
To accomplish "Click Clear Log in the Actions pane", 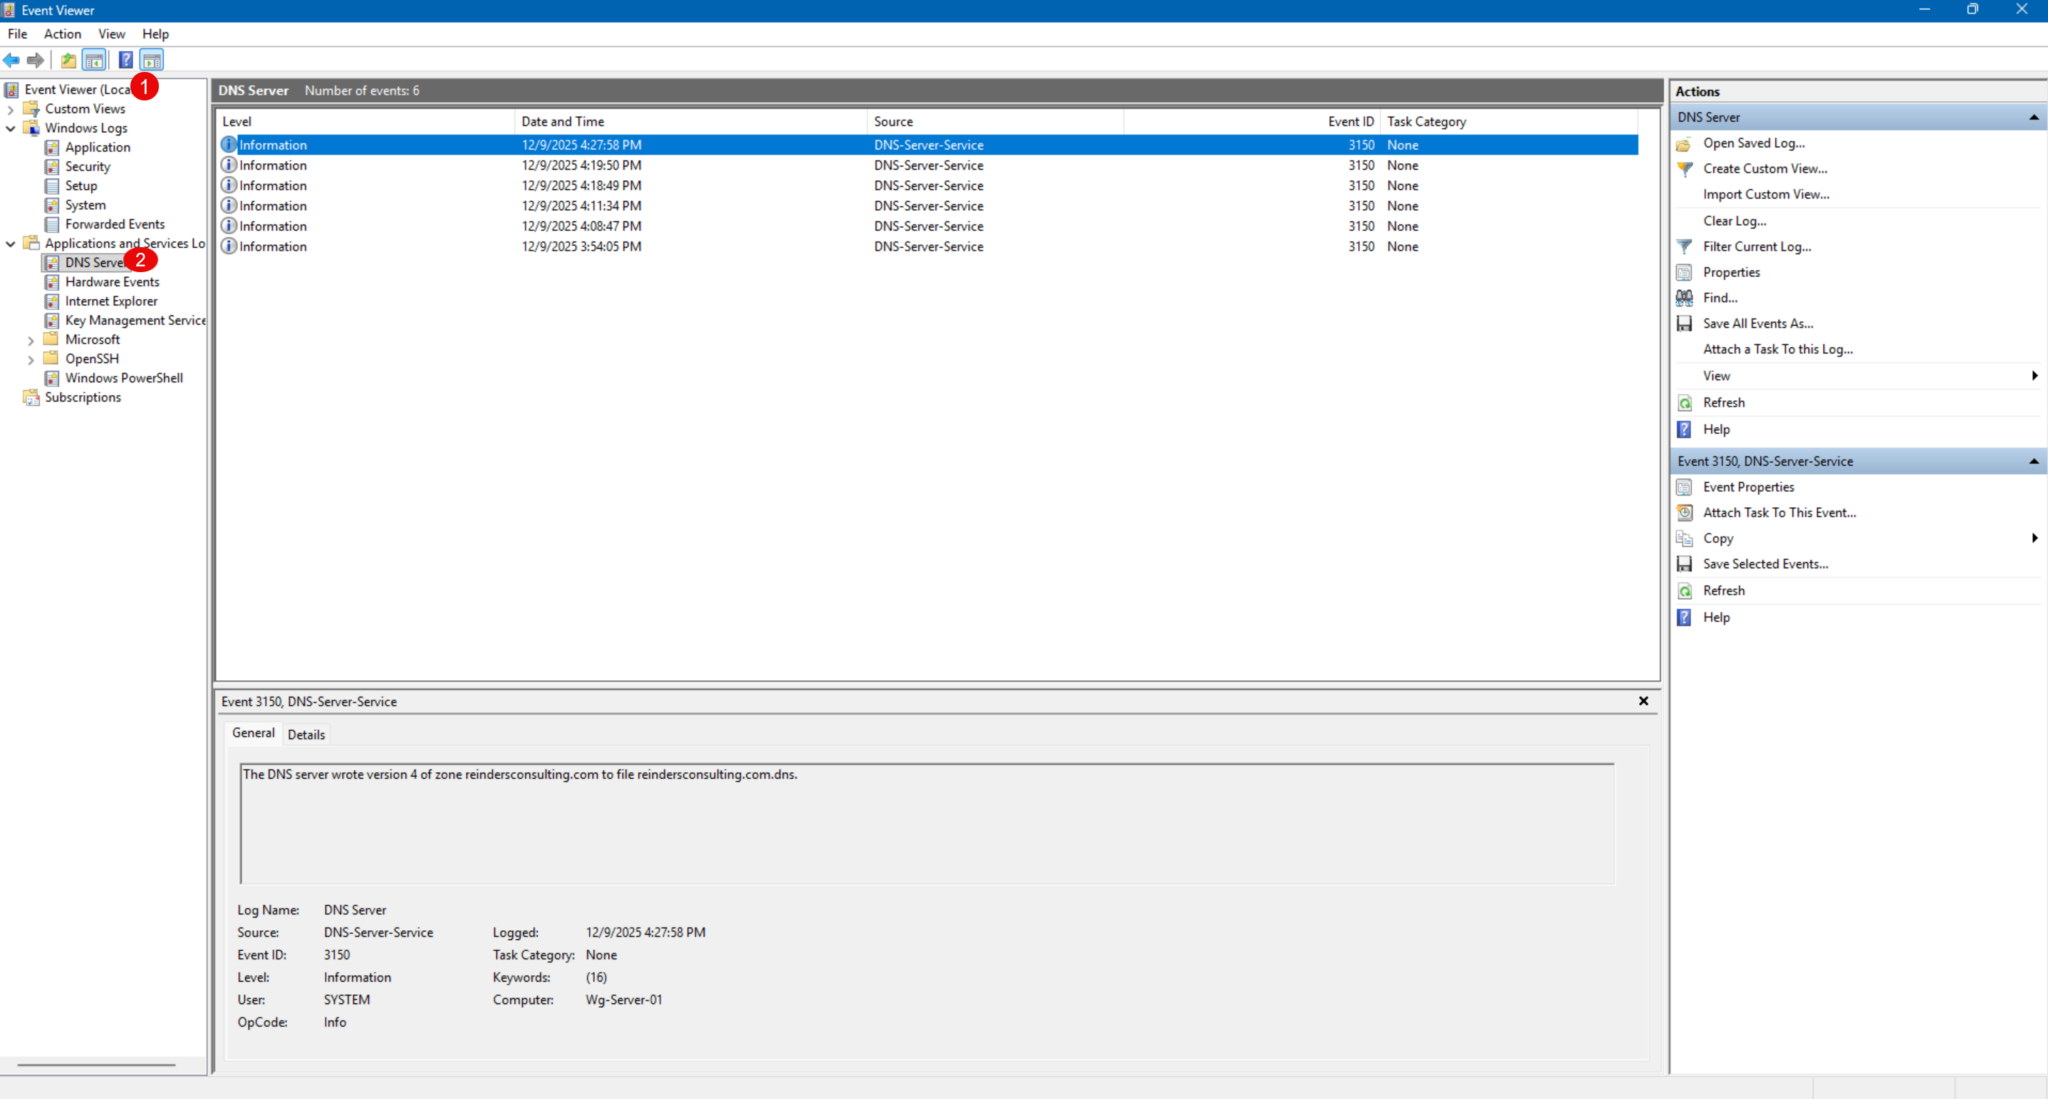I will [1735, 220].
